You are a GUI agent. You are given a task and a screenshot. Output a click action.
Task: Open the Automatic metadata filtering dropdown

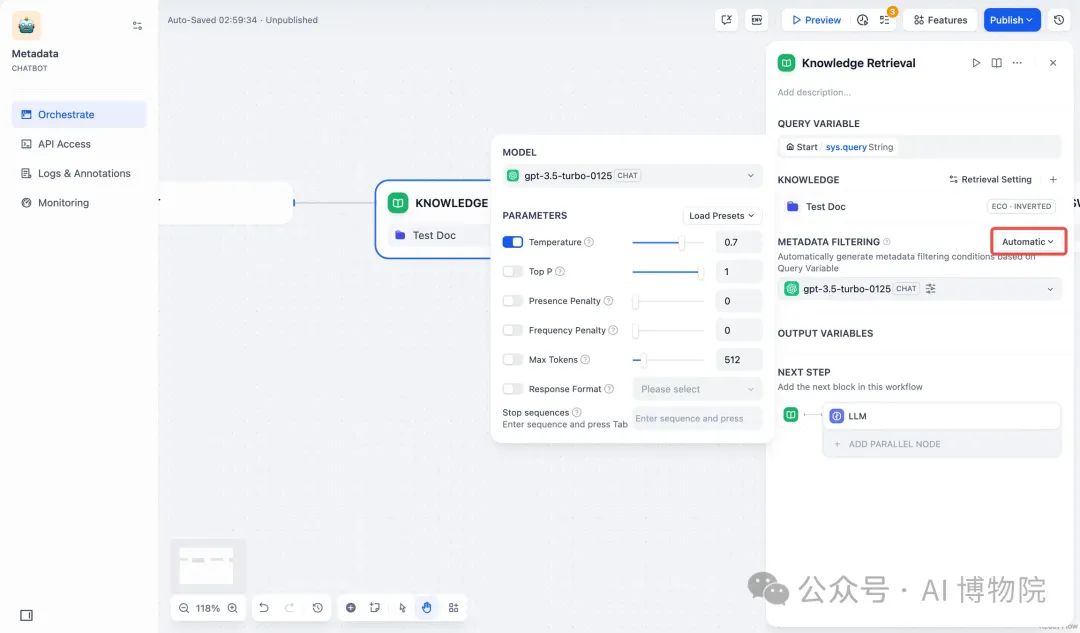coord(1028,242)
